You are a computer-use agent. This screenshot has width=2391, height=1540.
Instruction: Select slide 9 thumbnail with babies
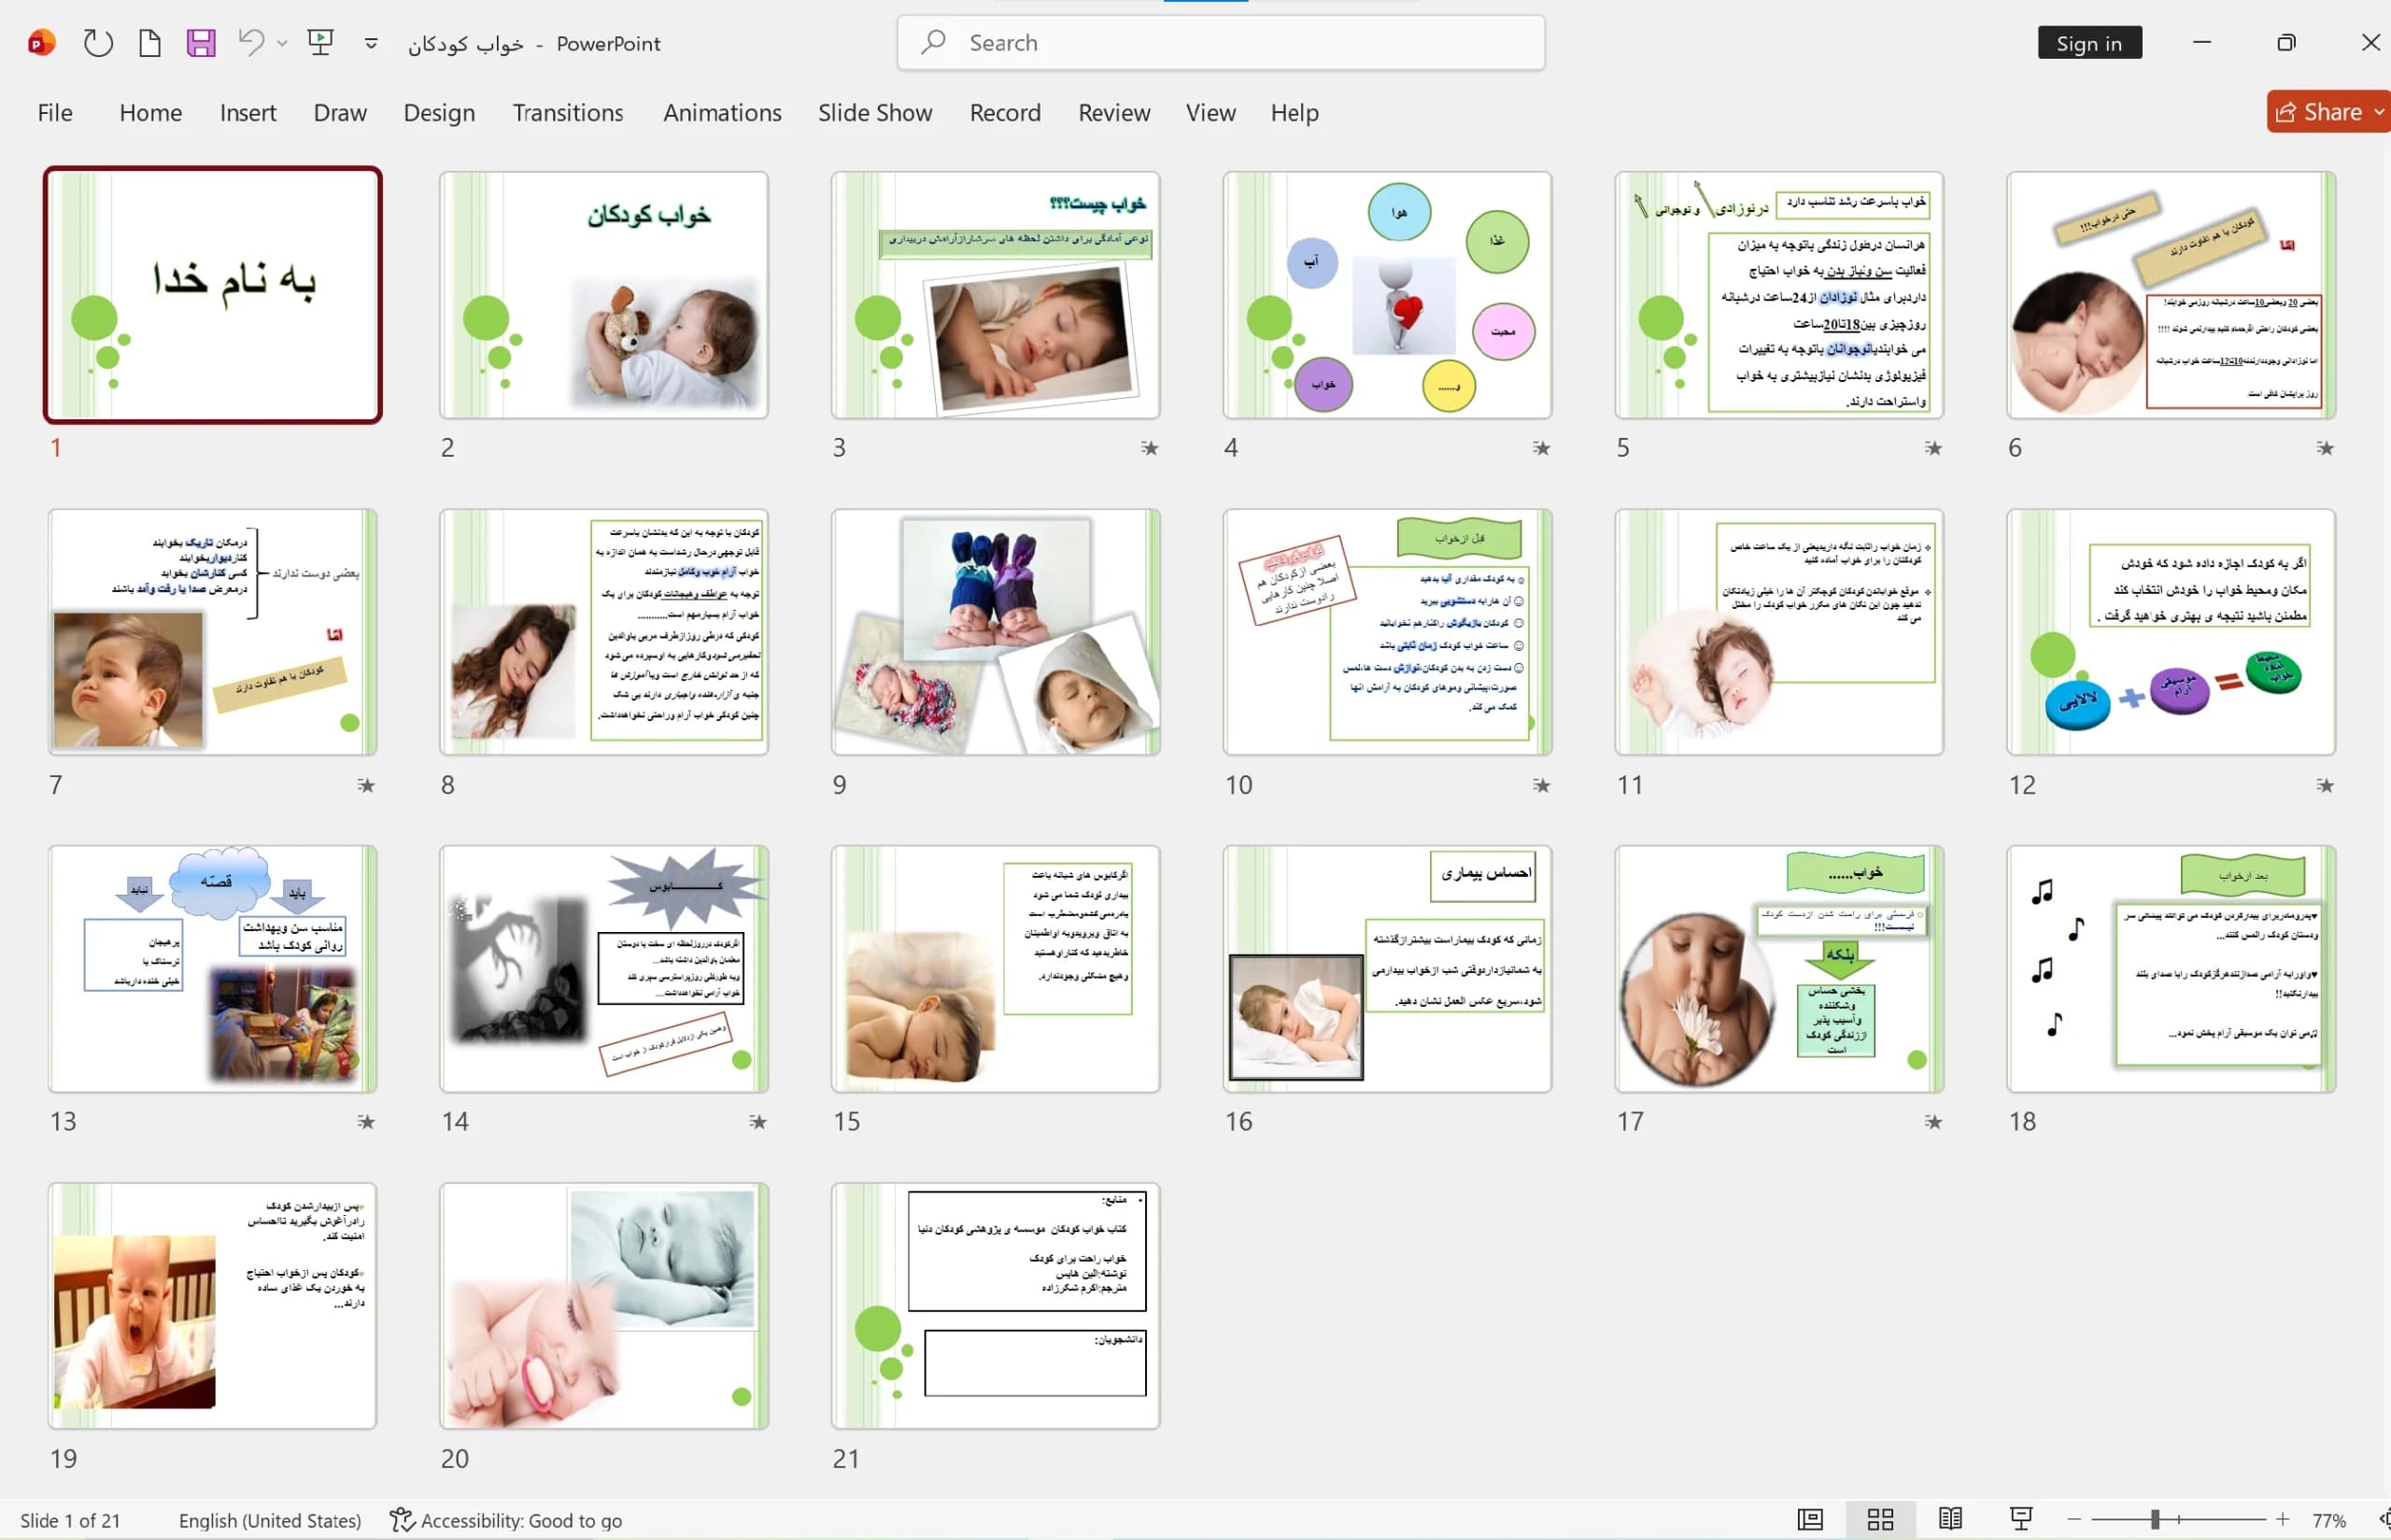point(995,632)
